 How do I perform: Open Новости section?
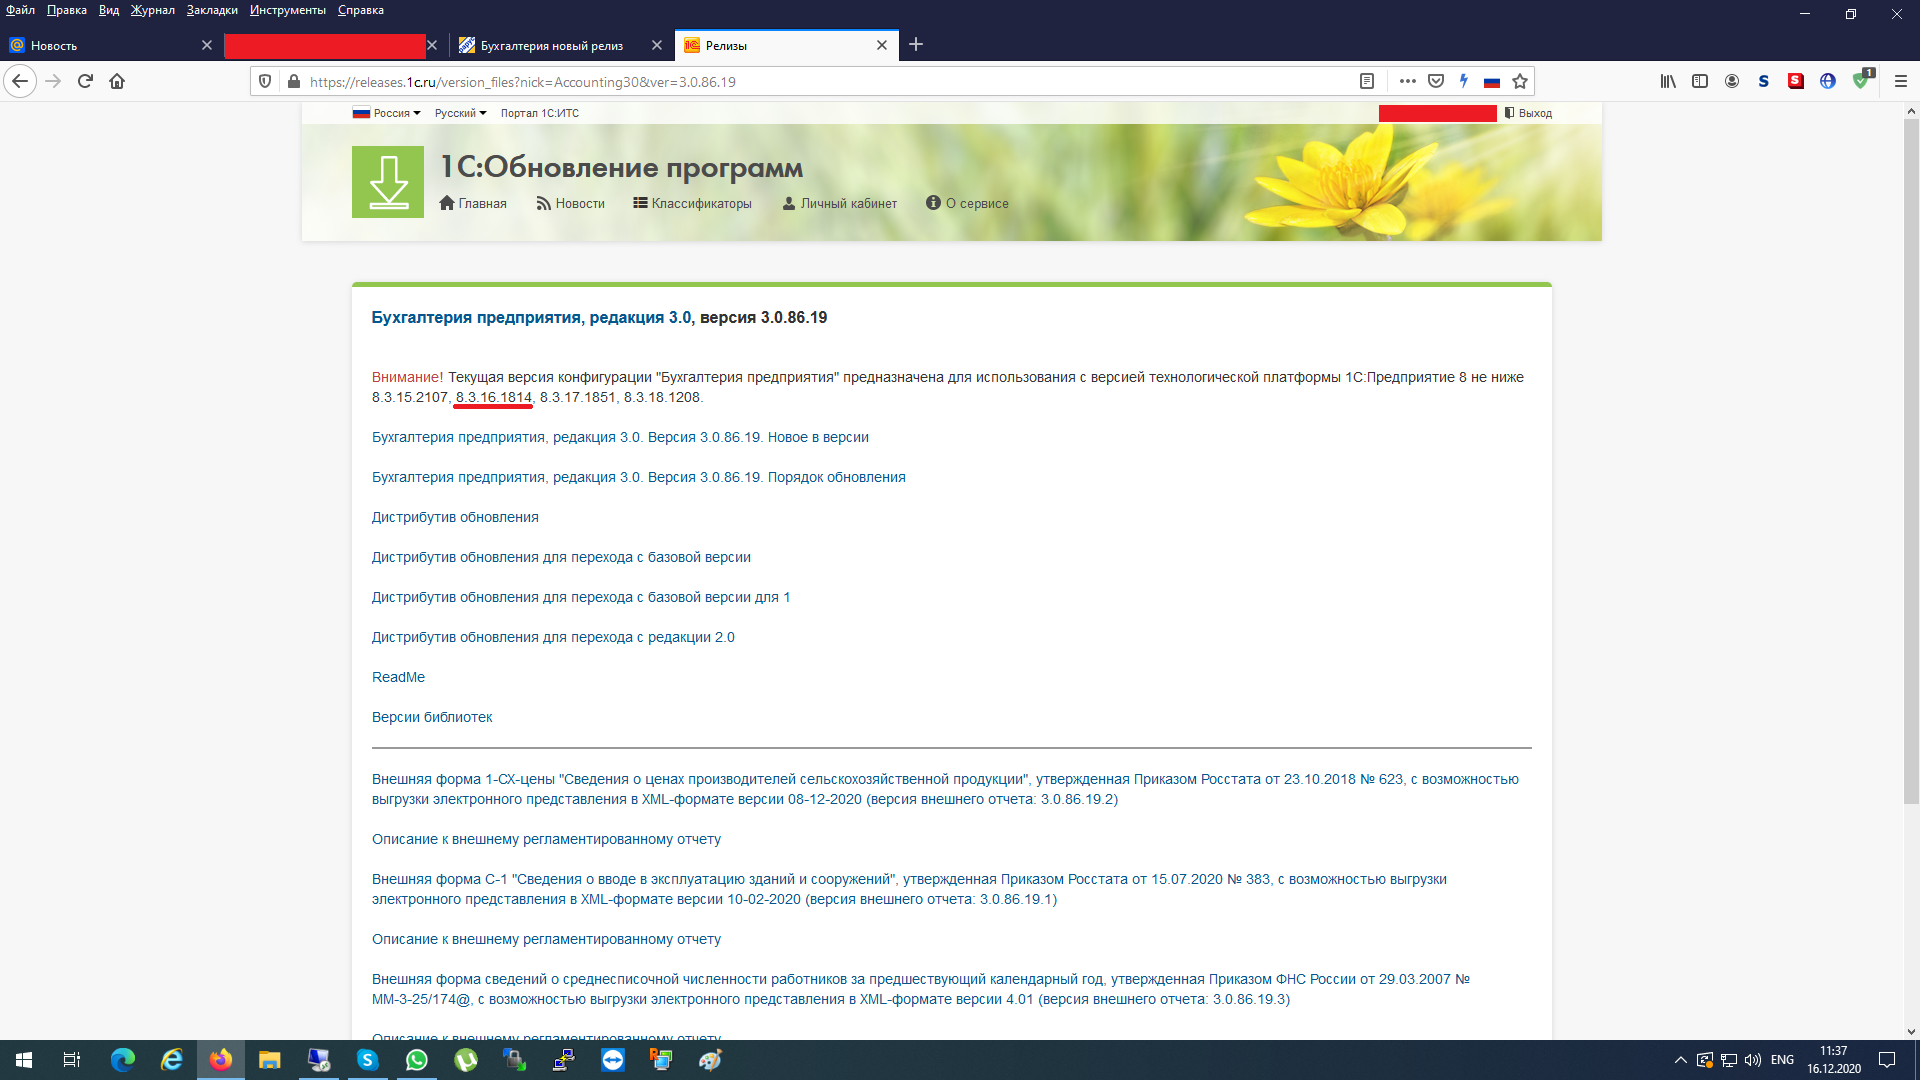[570, 203]
